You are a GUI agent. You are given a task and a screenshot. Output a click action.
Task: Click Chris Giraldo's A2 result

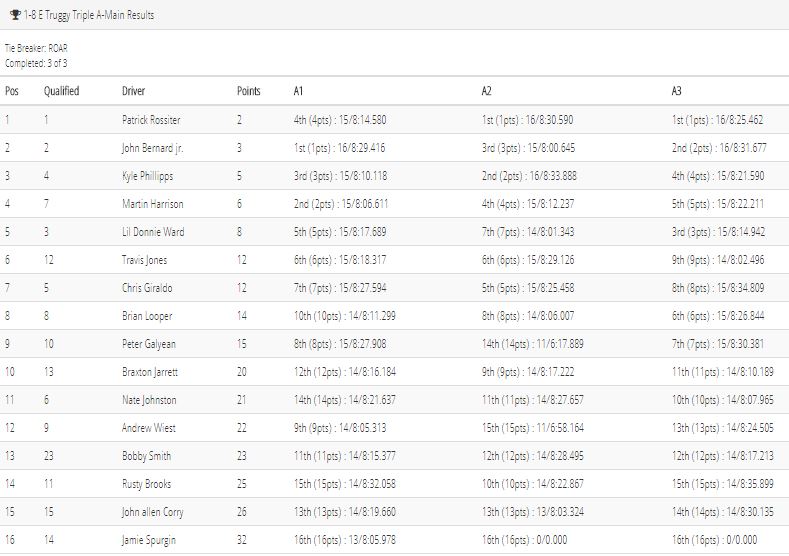point(528,288)
